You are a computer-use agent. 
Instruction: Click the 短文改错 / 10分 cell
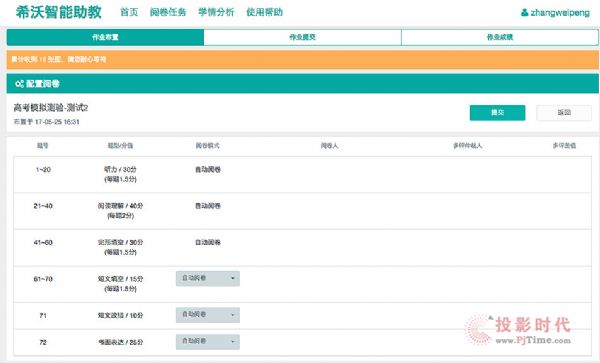pos(120,316)
